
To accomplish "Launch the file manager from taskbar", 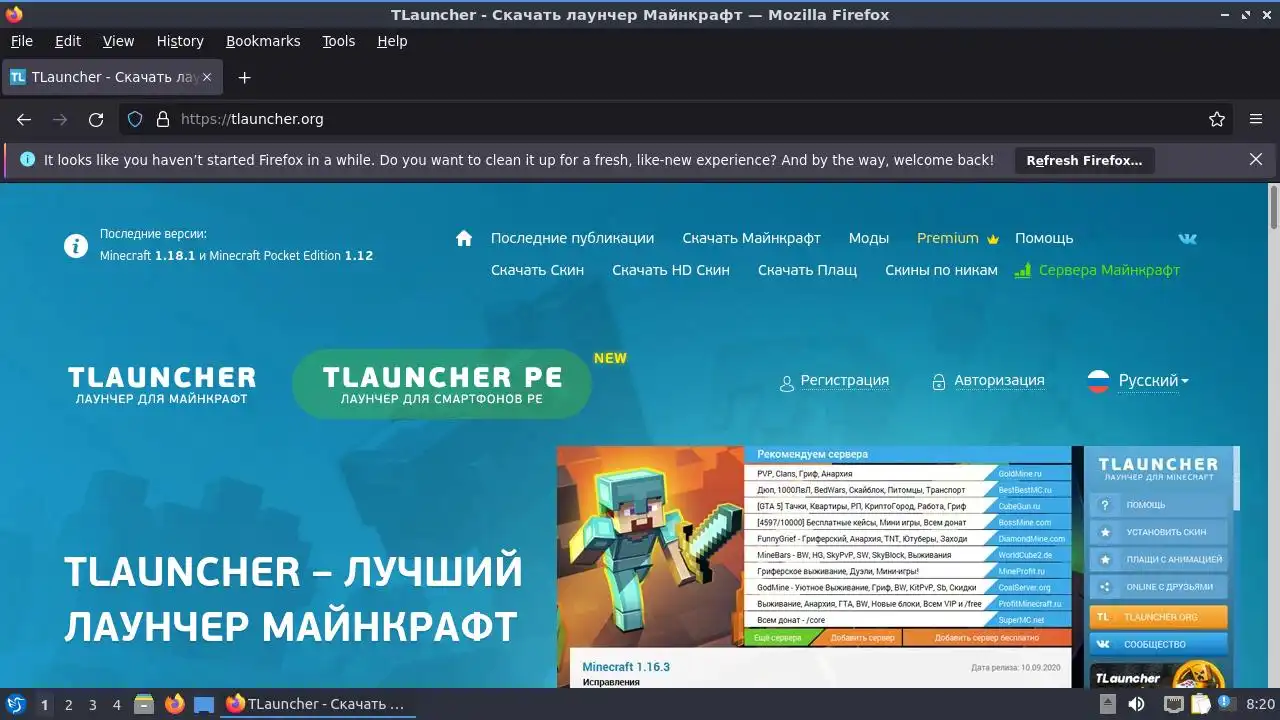I will pos(144,704).
